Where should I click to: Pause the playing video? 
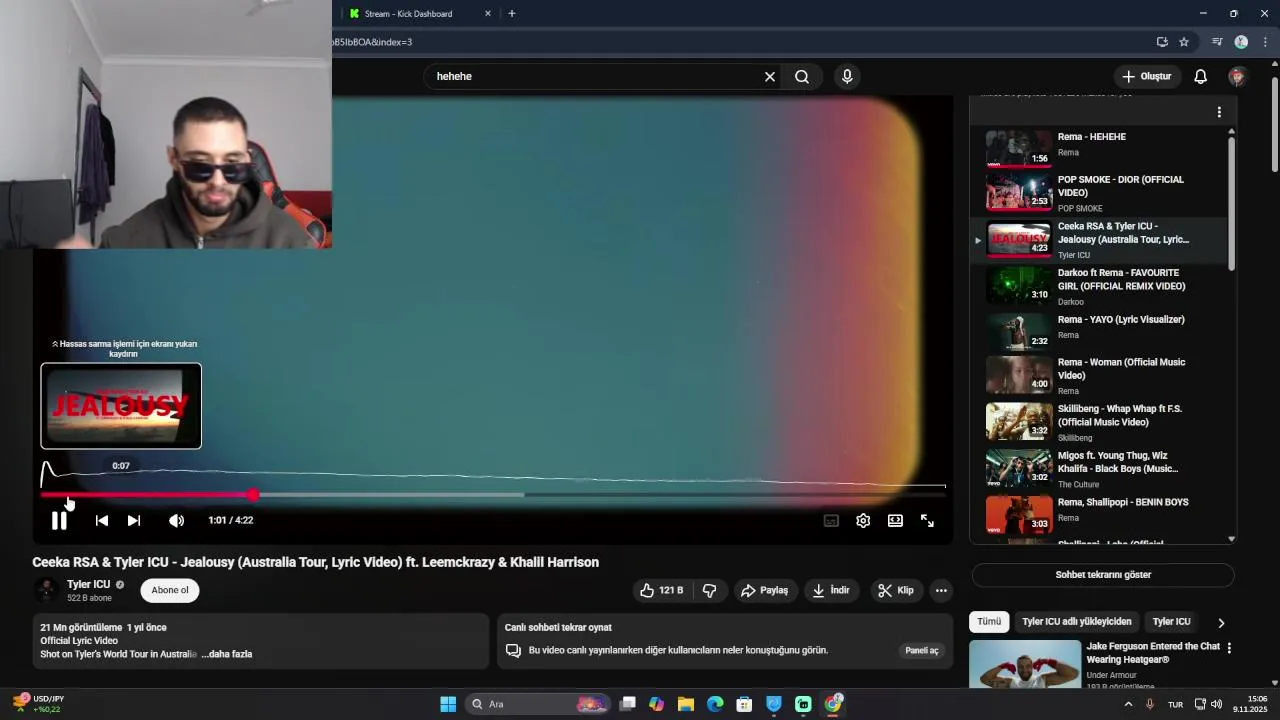pos(59,520)
